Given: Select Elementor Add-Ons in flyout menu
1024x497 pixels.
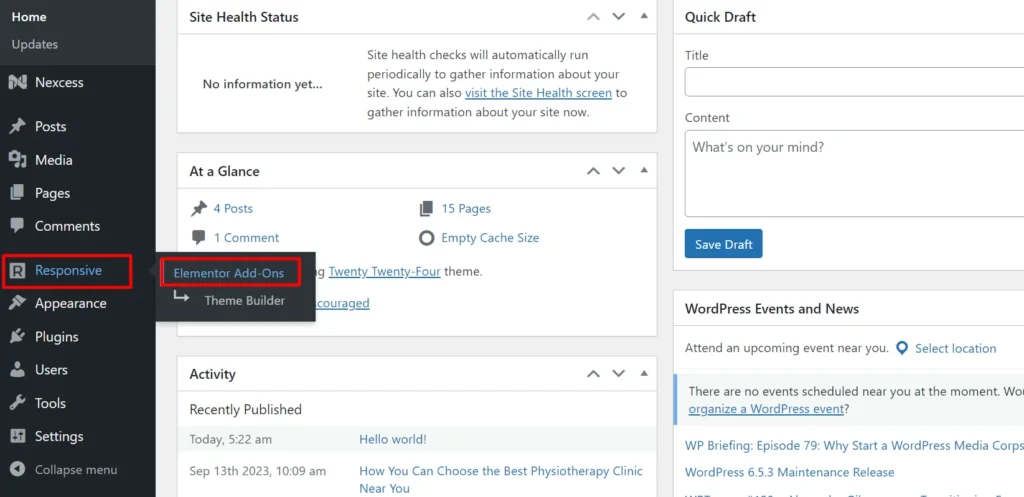Looking at the screenshot, I should coord(229,273).
